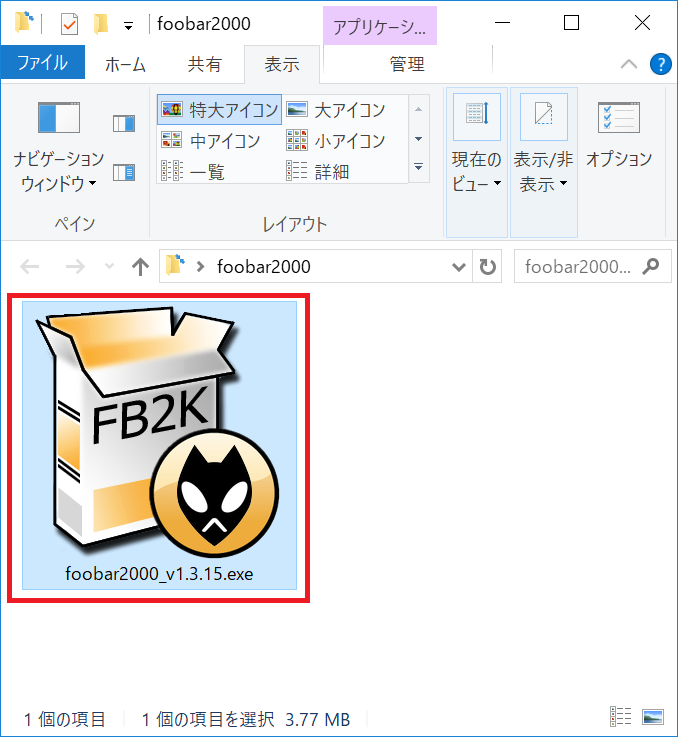Open the Customize Quick Access Toolbar dropdown
This screenshot has height=737, width=678.
coord(128,26)
